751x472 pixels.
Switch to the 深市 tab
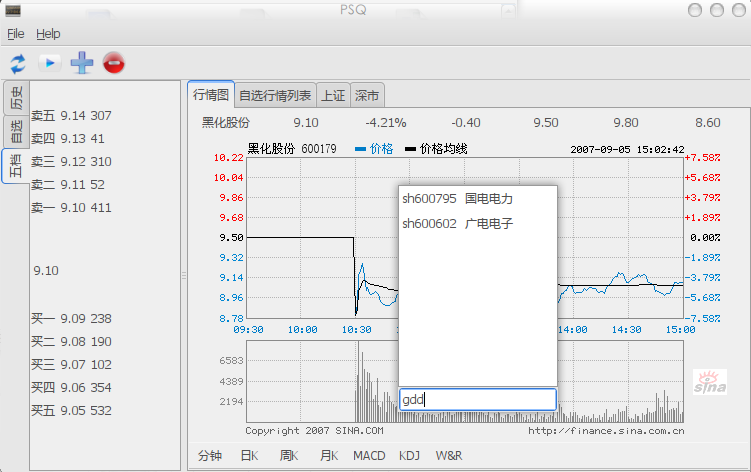click(367, 95)
